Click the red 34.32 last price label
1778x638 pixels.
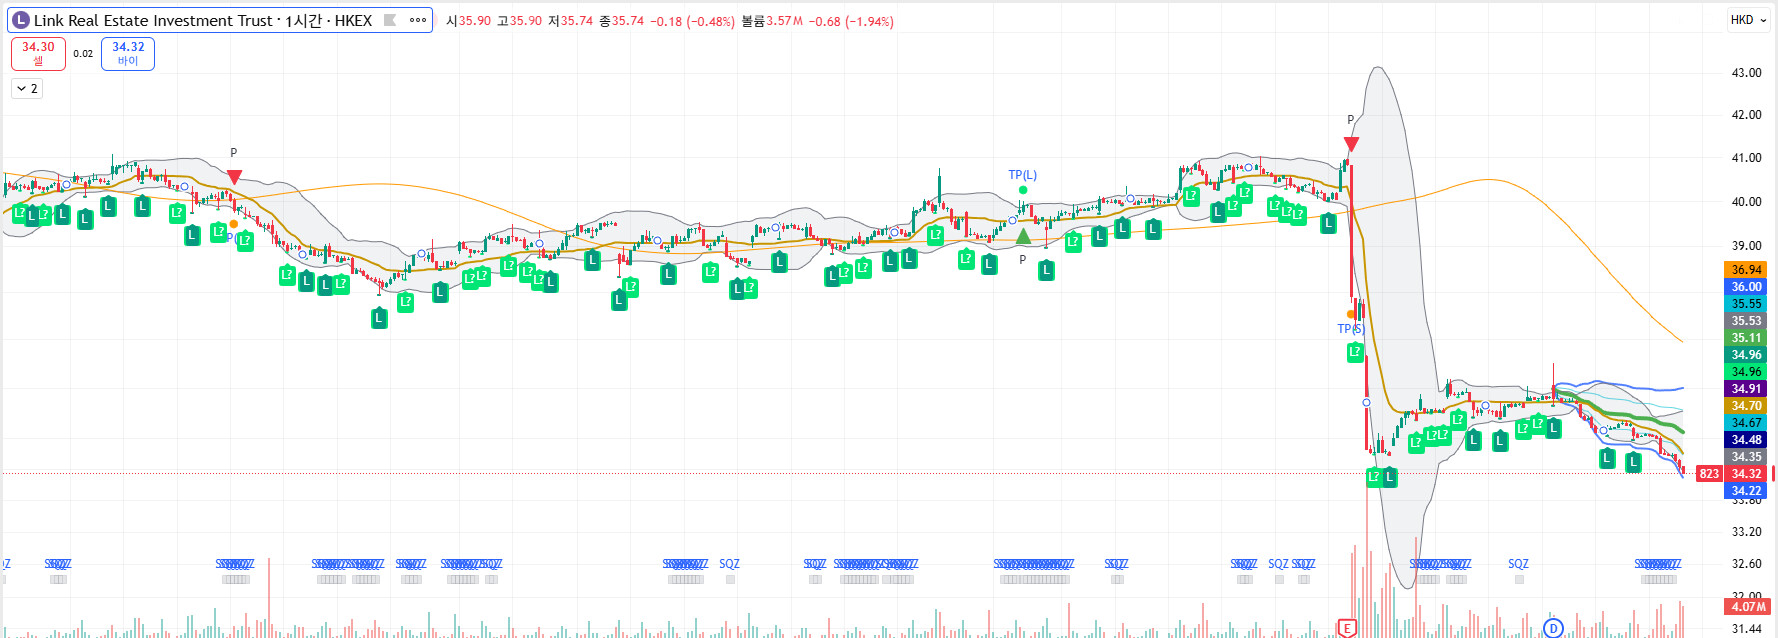point(1746,474)
